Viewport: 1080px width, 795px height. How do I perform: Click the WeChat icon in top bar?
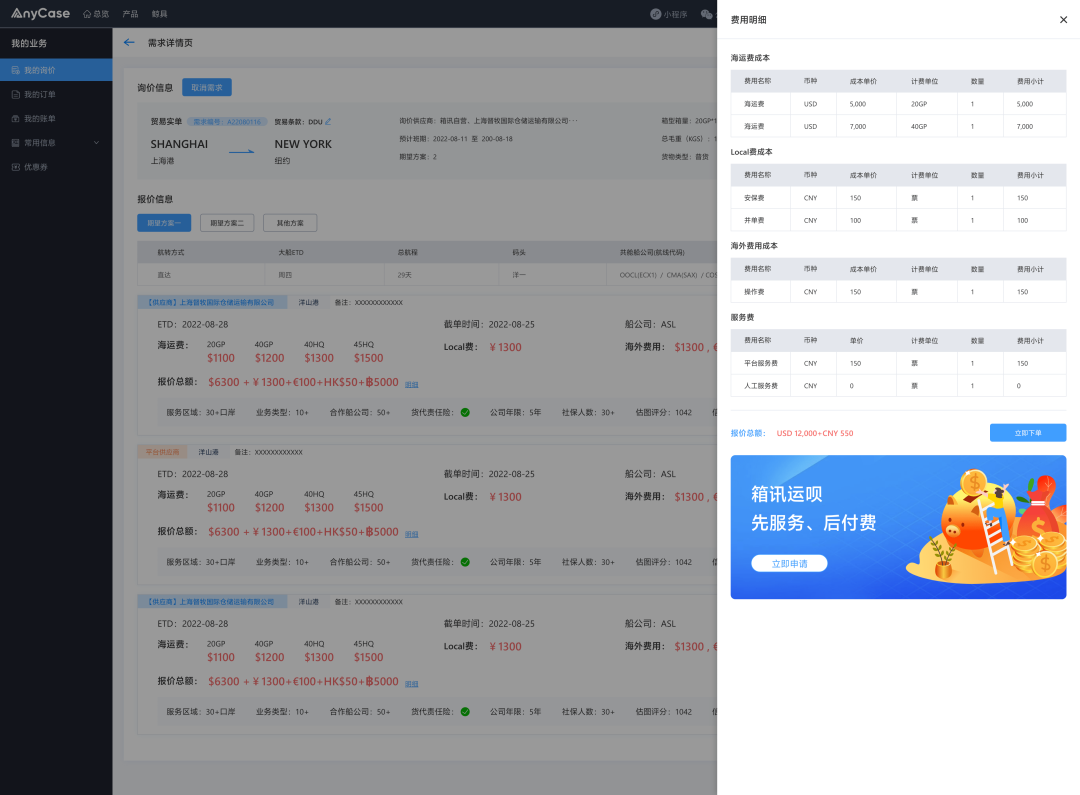[x=707, y=14]
